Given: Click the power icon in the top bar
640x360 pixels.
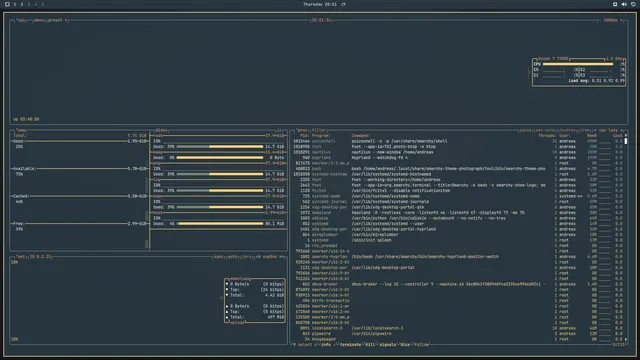Looking at the screenshot, I should pos(633,4).
